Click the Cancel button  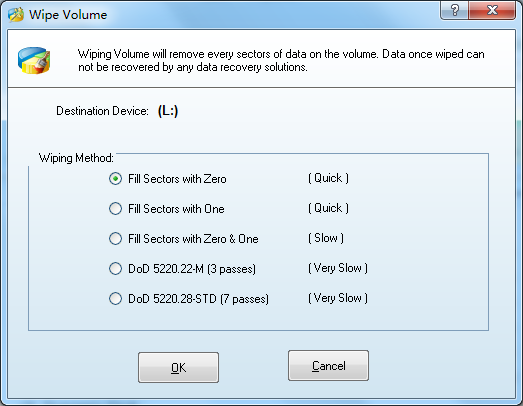point(329,366)
